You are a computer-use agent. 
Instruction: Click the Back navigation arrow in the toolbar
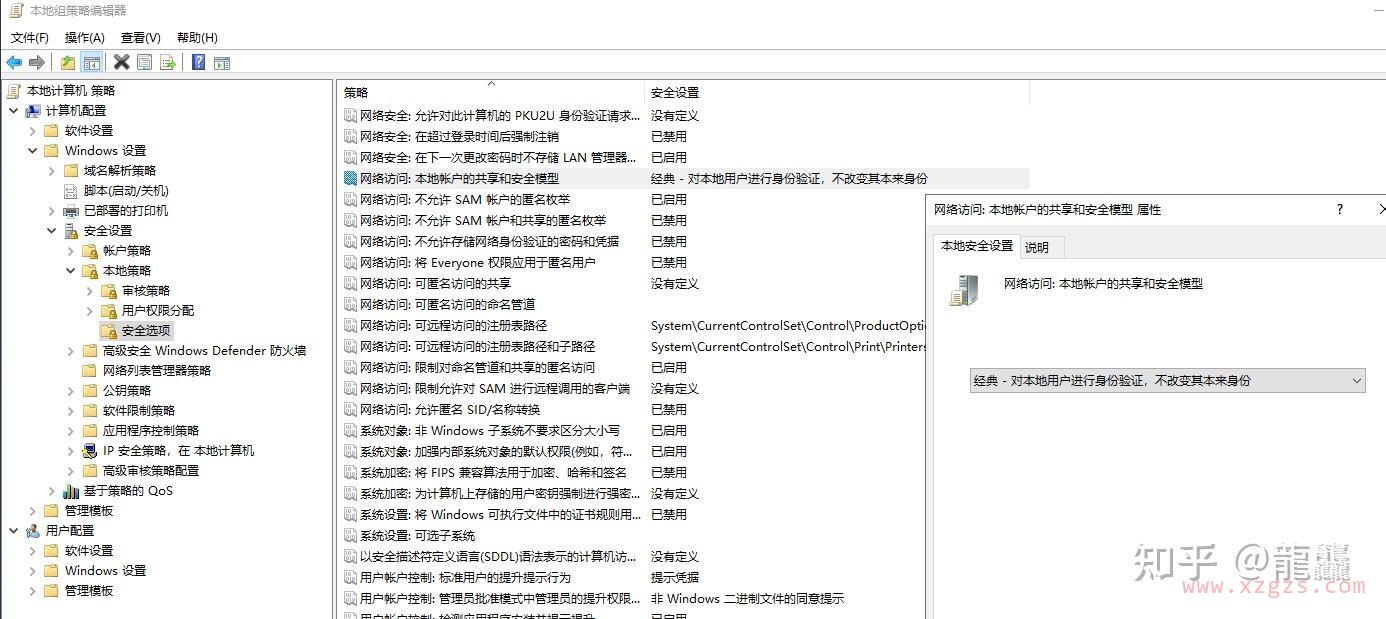[x=14, y=62]
